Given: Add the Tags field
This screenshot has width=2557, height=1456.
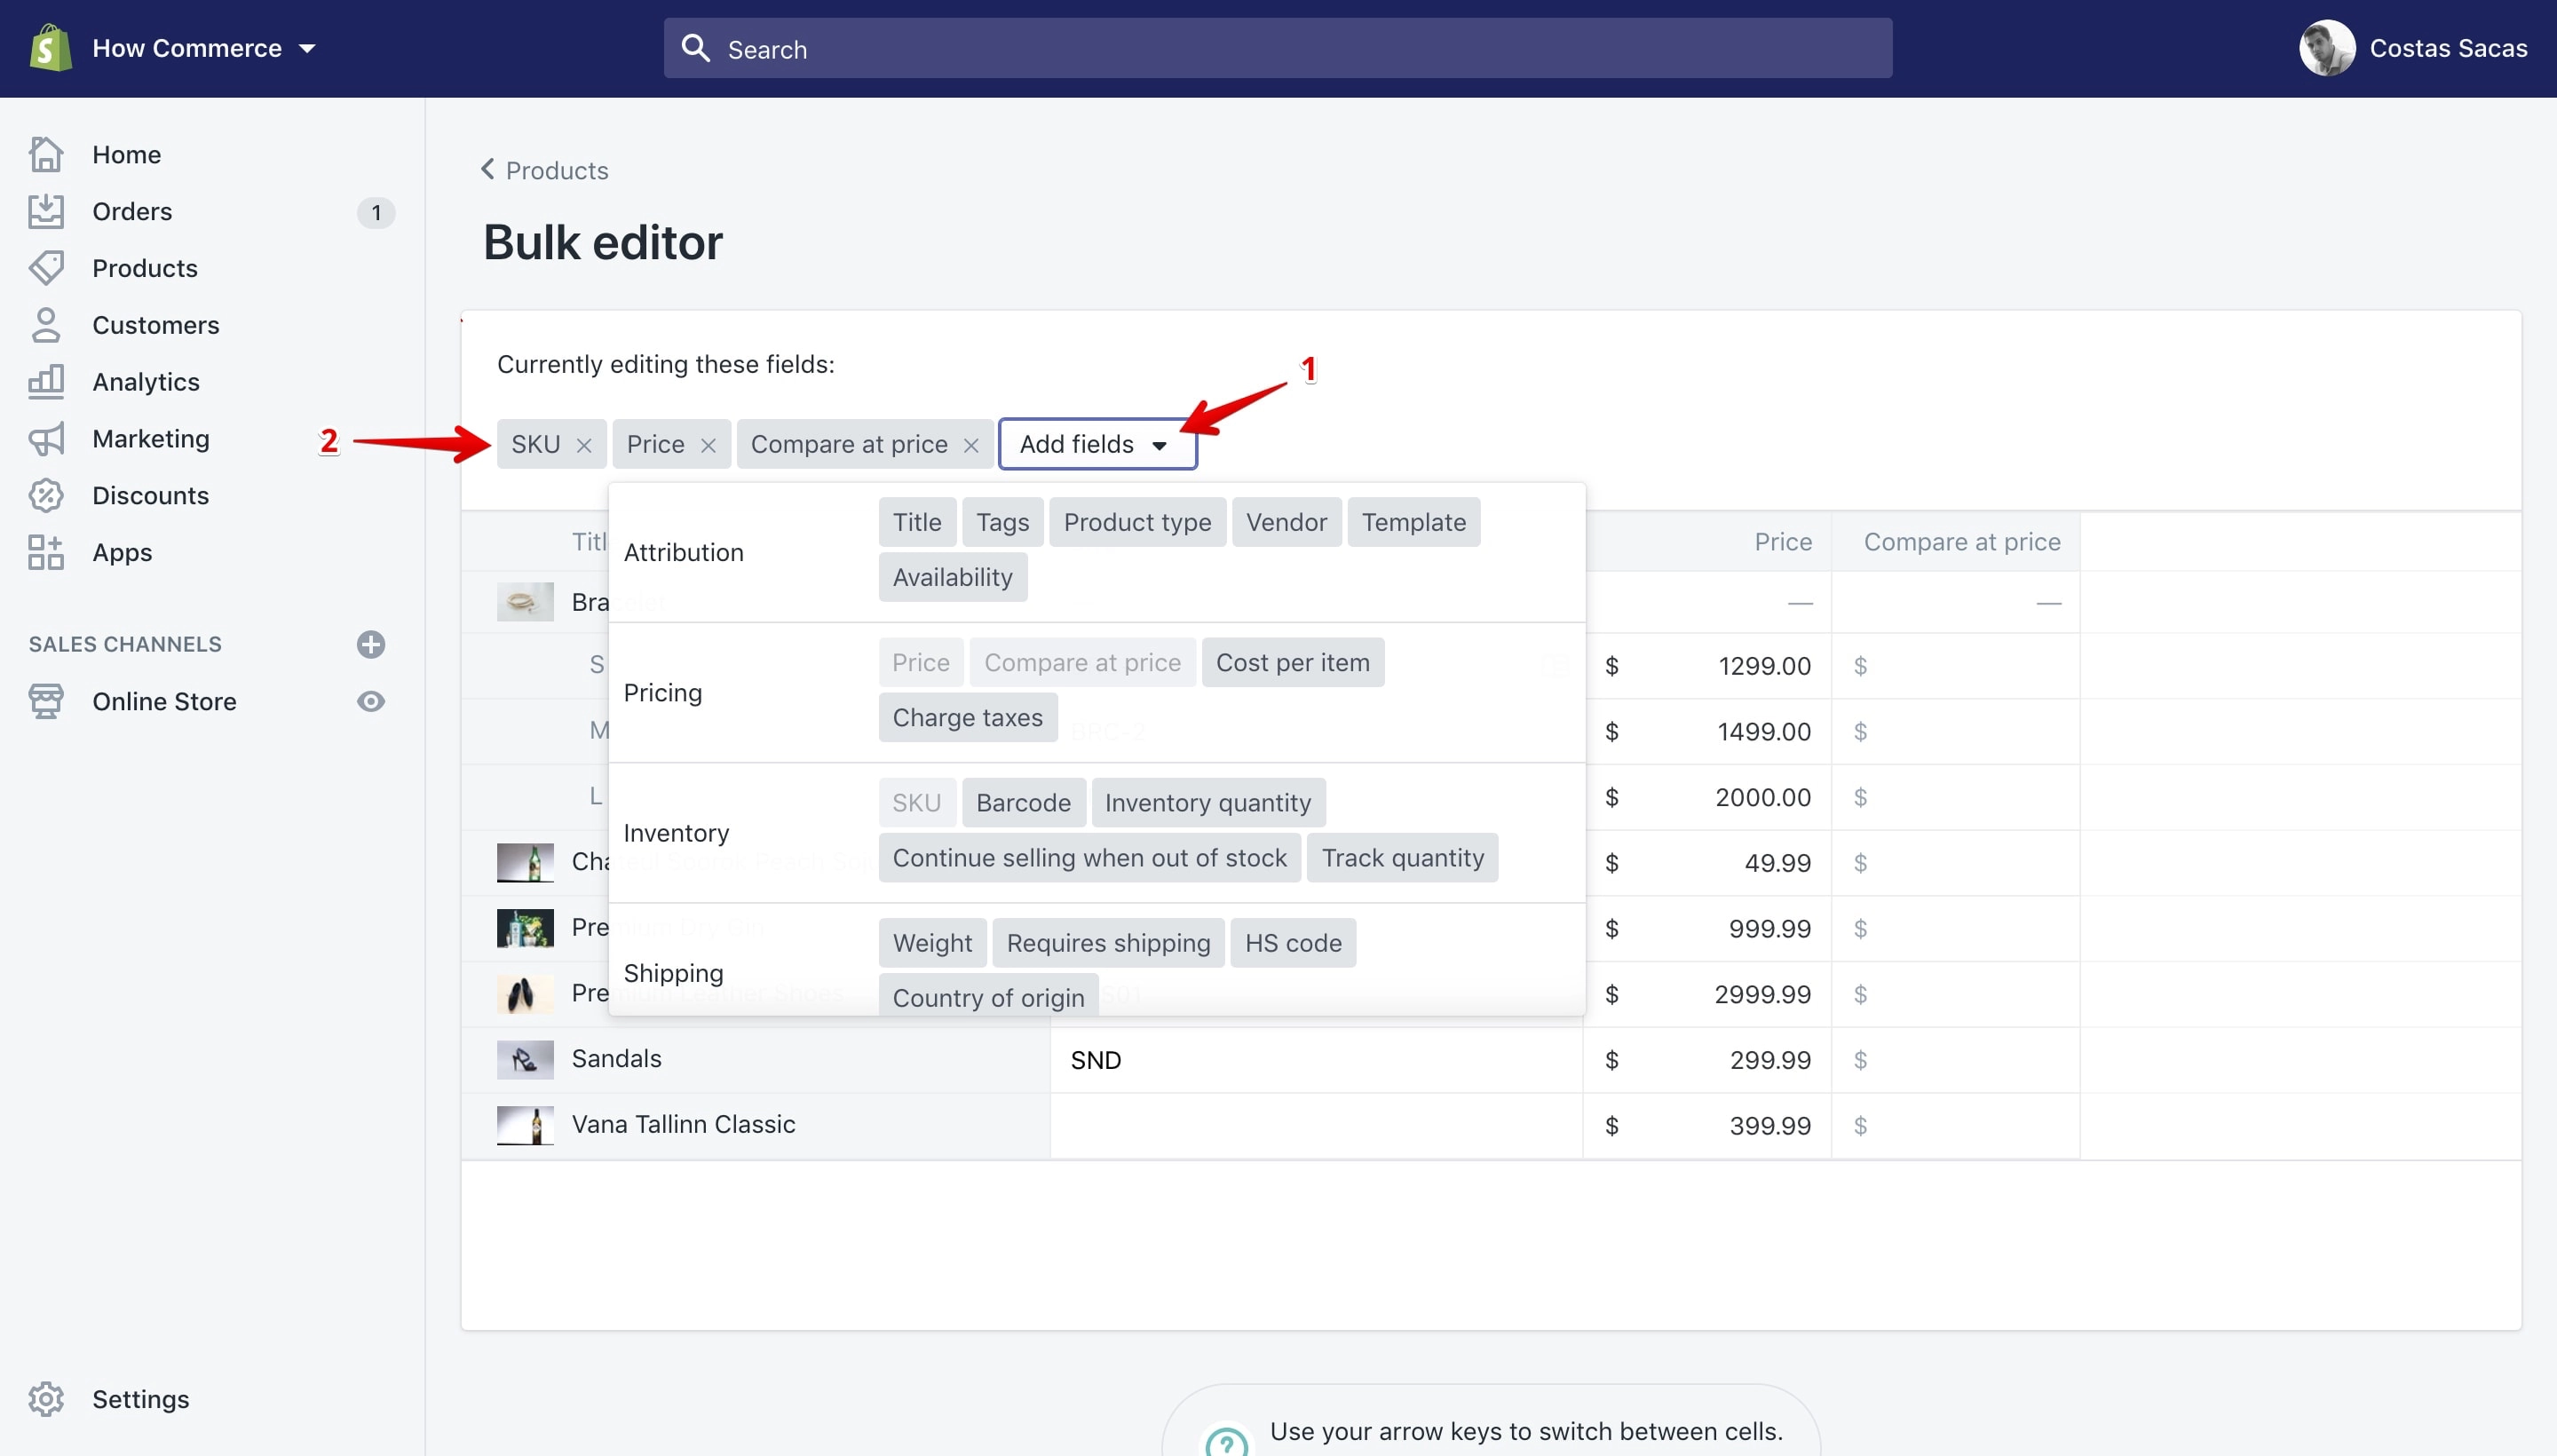Looking at the screenshot, I should point(1002,522).
